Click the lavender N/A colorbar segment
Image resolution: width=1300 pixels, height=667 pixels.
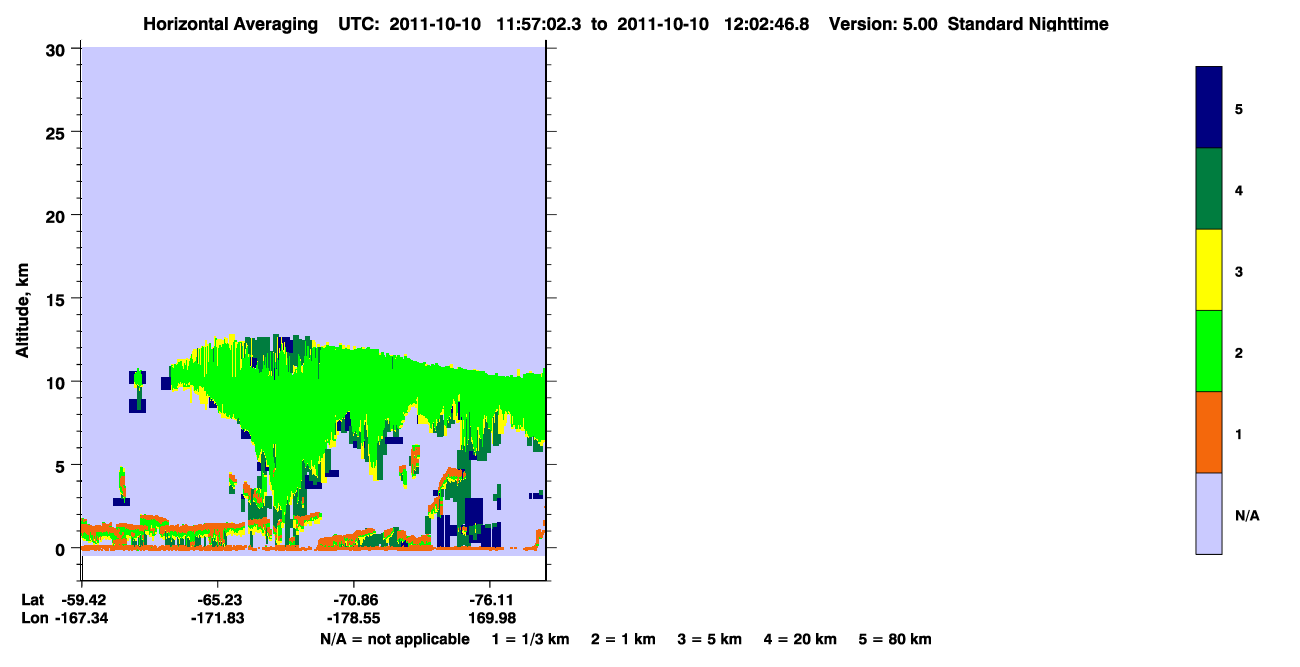click(1208, 513)
